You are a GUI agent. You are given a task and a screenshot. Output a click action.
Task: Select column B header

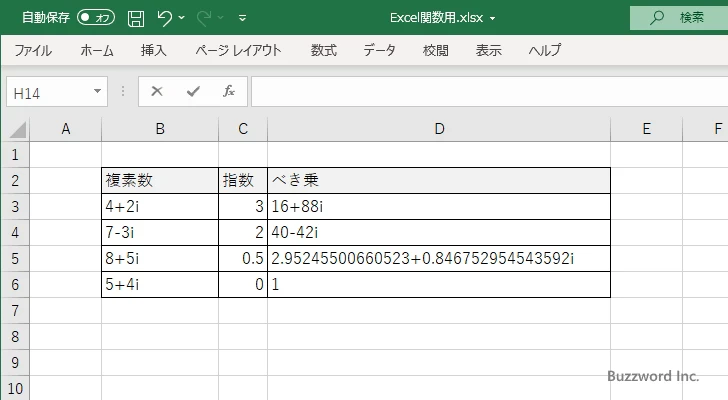pos(160,129)
